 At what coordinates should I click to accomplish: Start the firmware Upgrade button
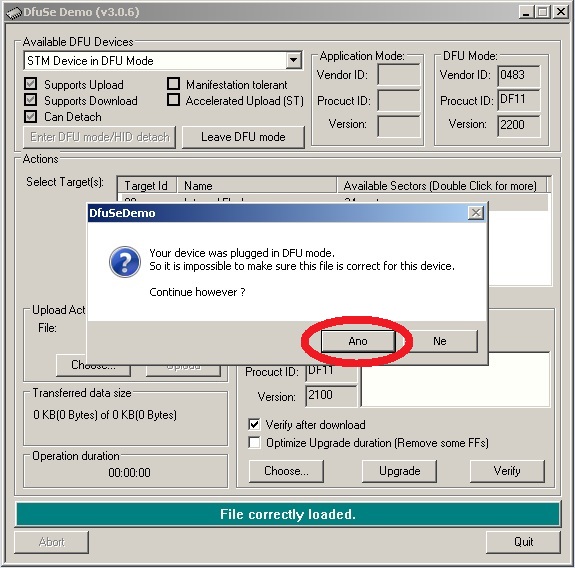399,471
